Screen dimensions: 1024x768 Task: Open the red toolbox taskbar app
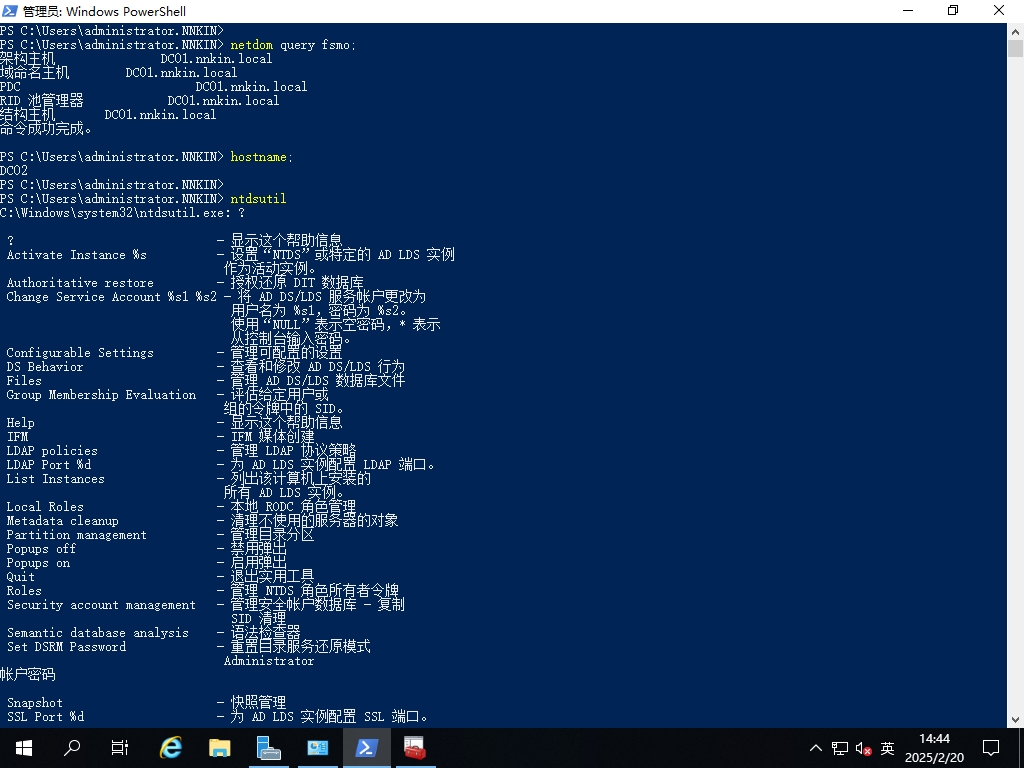(x=414, y=747)
